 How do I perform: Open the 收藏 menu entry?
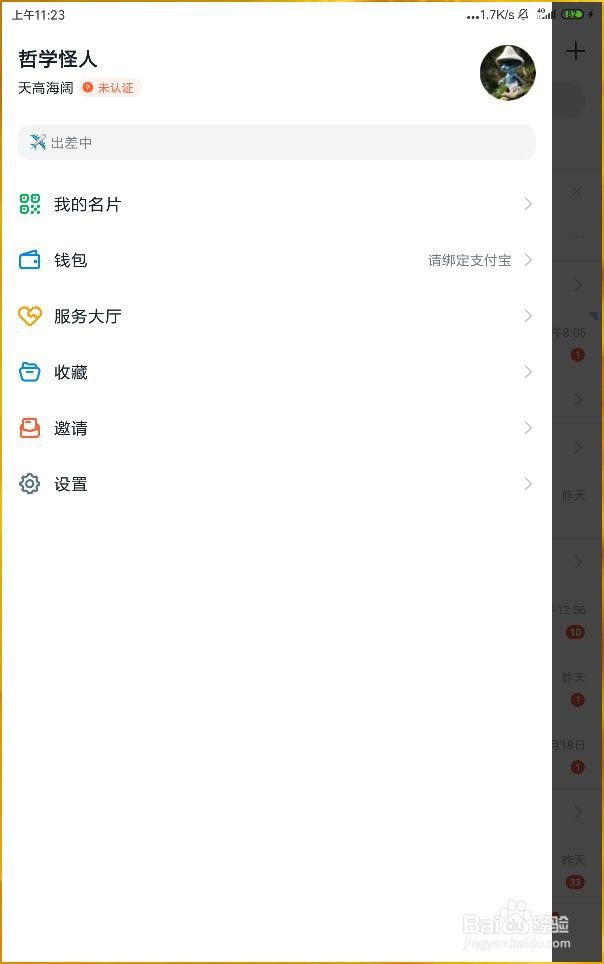276,372
